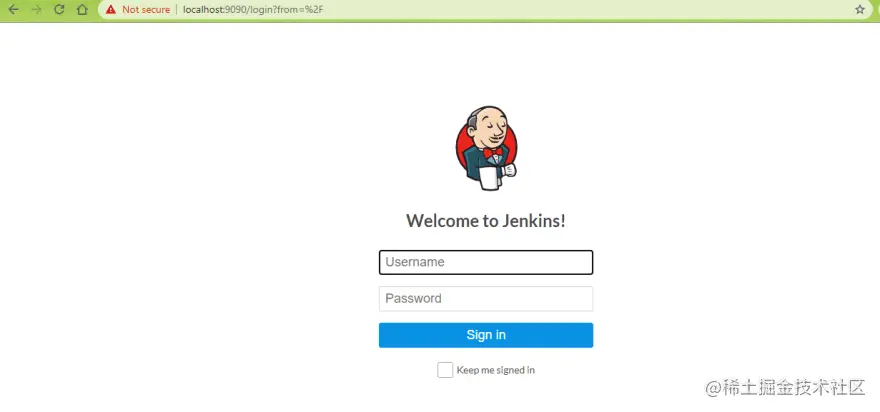The image size is (880, 412).
Task: Click the Sign in button
Action: point(486,335)
